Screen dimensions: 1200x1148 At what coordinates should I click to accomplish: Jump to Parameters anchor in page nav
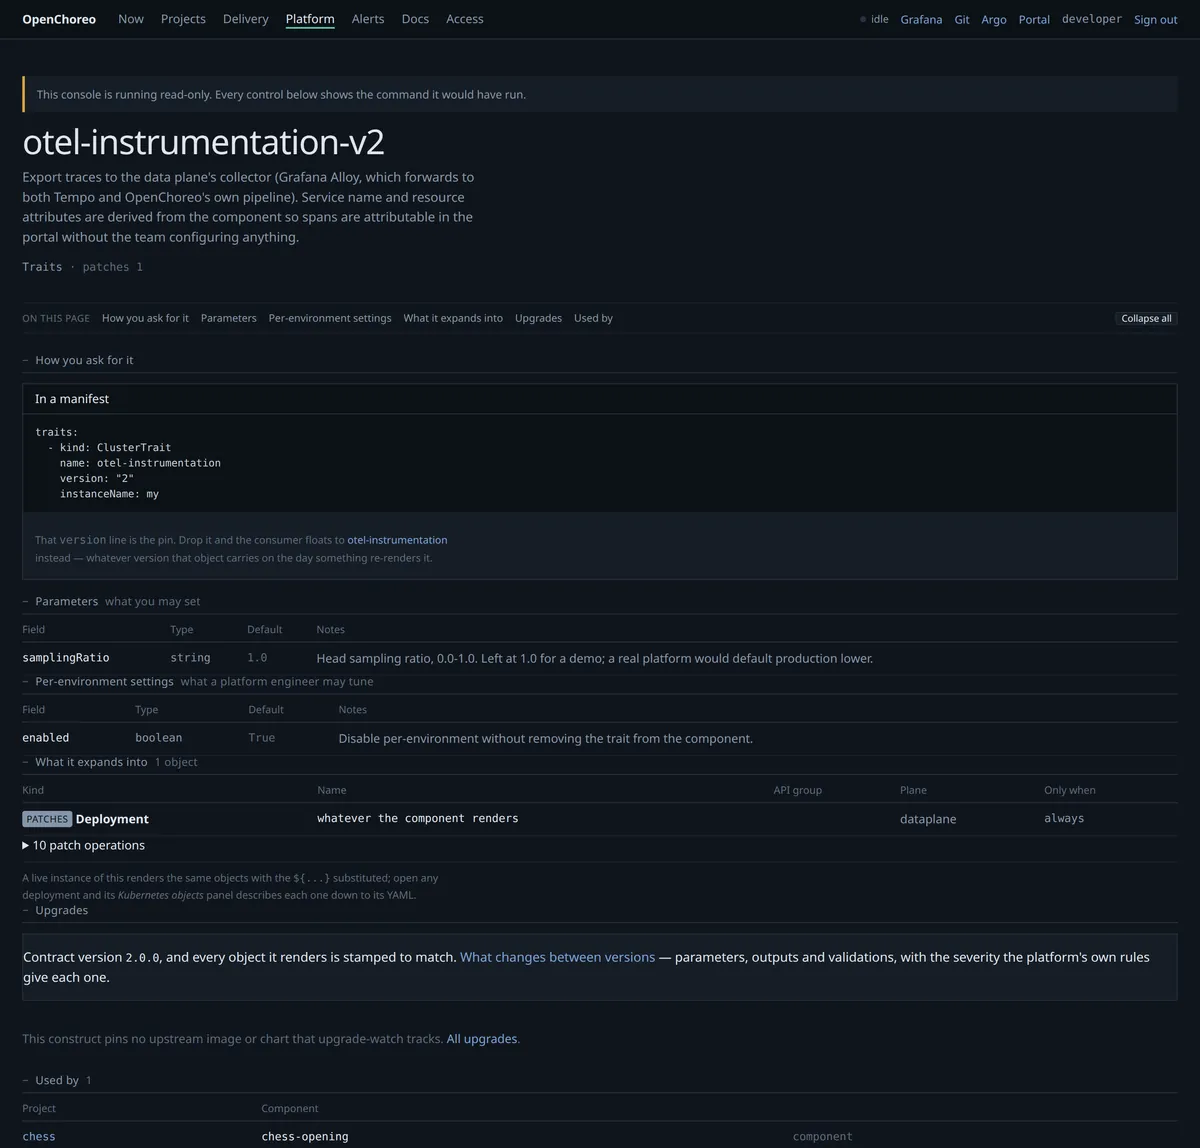[x=229, y=318]
